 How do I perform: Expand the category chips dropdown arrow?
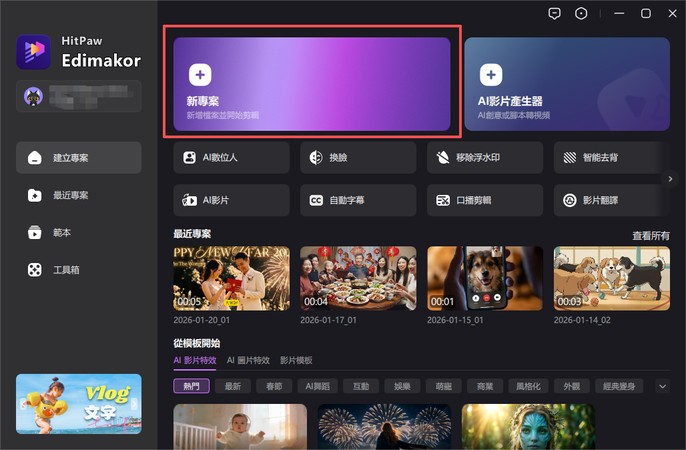662,386
